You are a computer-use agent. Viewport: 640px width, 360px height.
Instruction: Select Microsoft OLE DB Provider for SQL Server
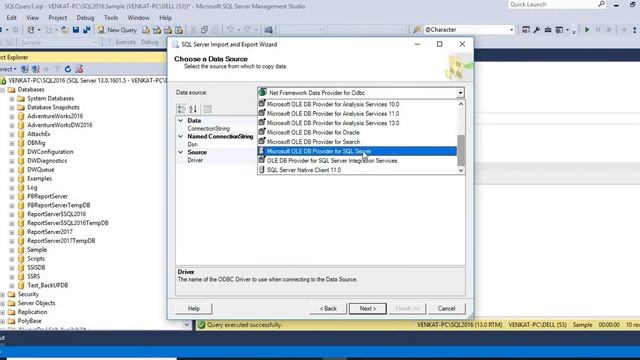click(x=357, y=151)
